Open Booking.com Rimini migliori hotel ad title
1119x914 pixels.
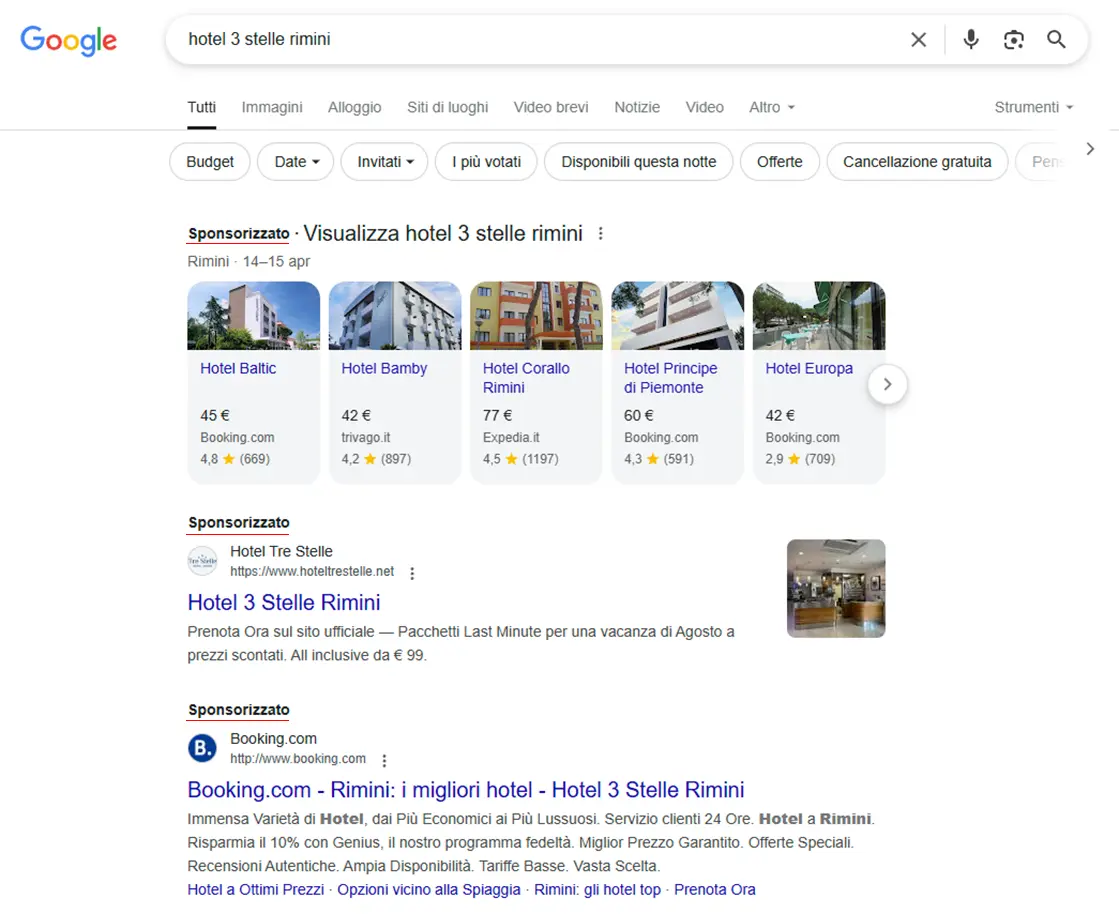click(x=466, y=790)
